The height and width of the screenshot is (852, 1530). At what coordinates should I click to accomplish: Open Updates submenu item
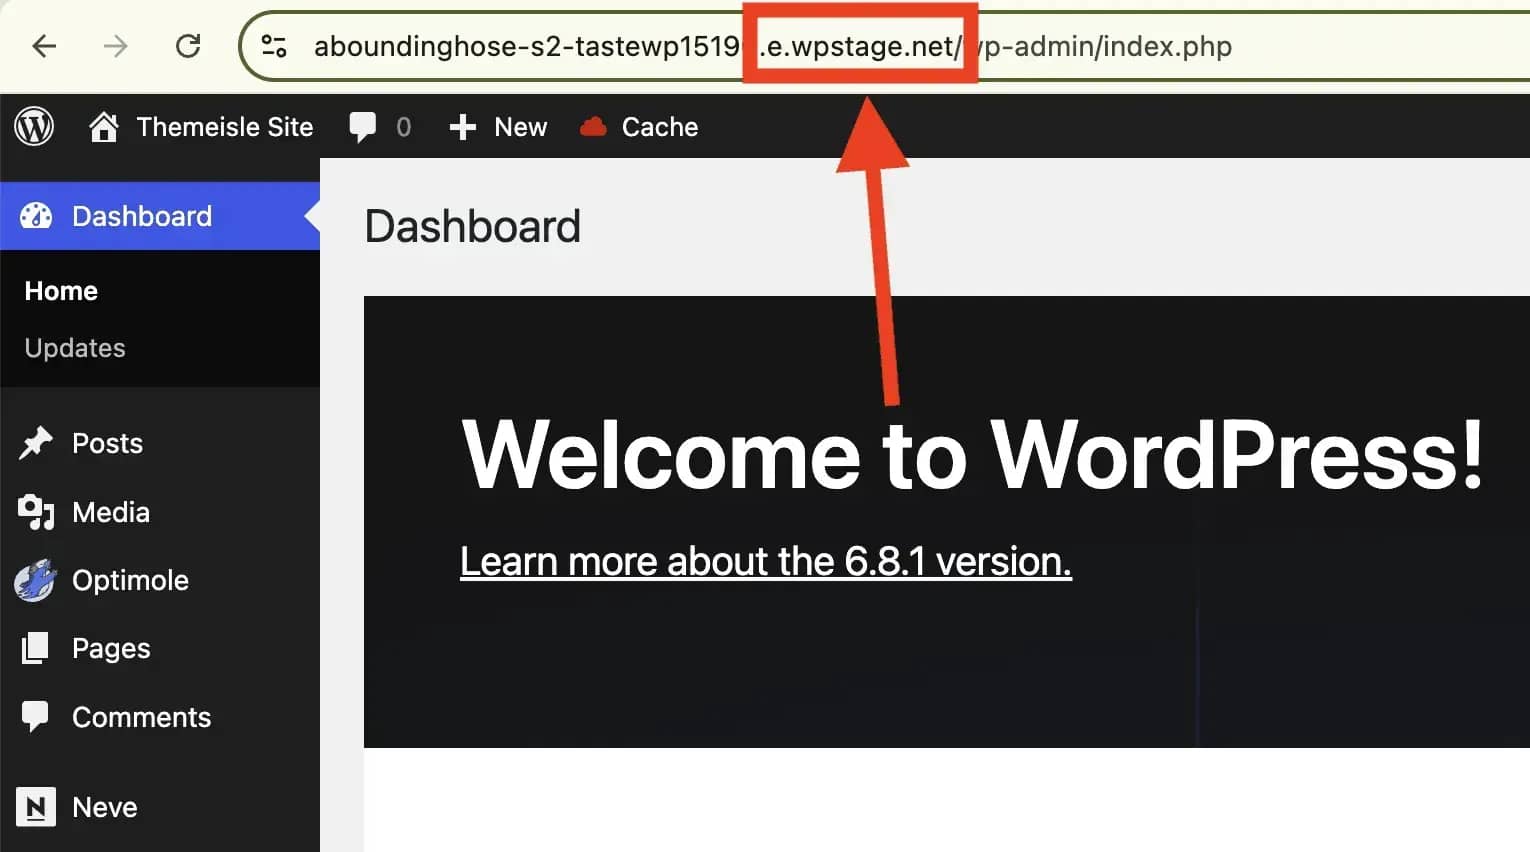tap(75, 348)
